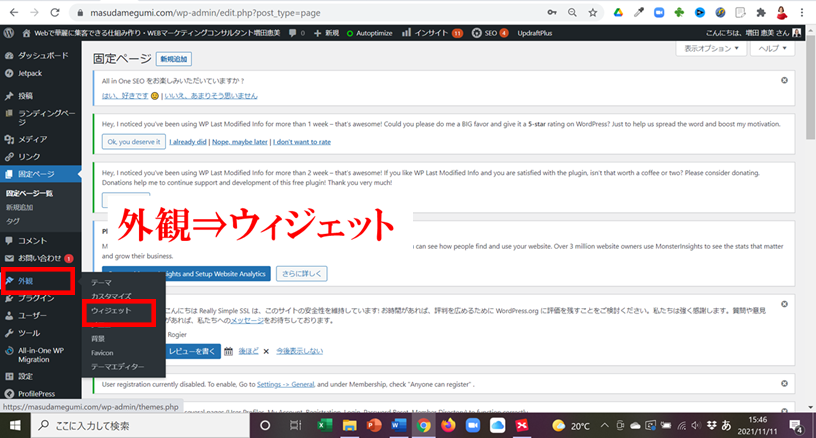Screen dimensions: 816x438
Task: Click 新規 in admin bar
Action: click(x=326, y=33)
